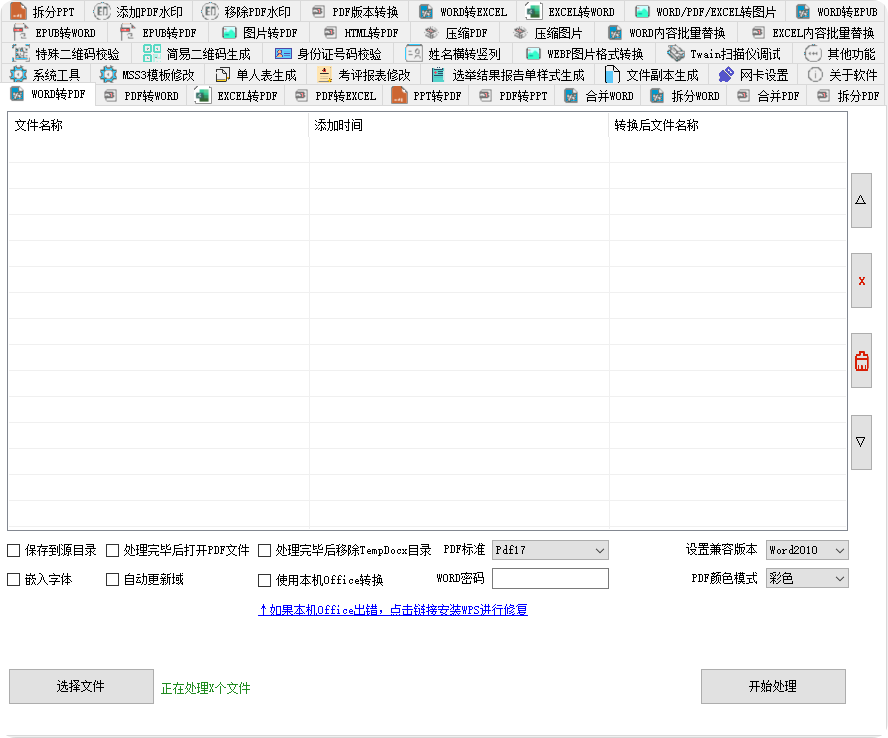
Task: Go to the 合并PDF tab
Action: pos(769,96)
